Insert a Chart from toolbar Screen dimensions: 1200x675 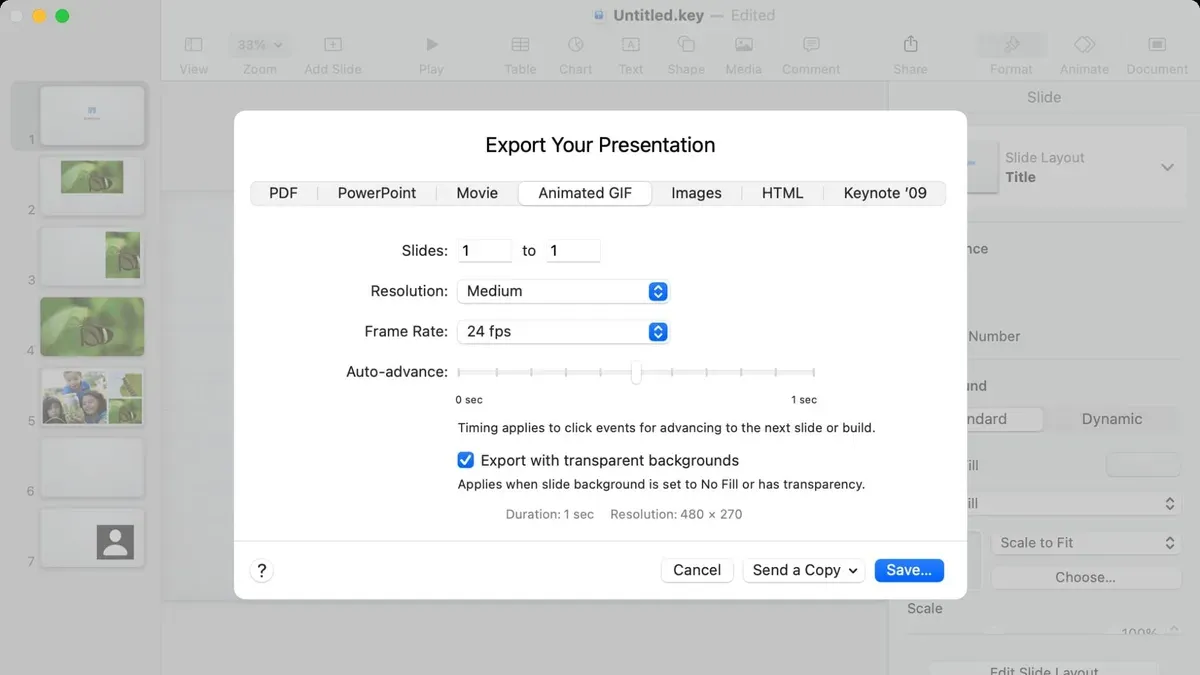pos(576,45)
